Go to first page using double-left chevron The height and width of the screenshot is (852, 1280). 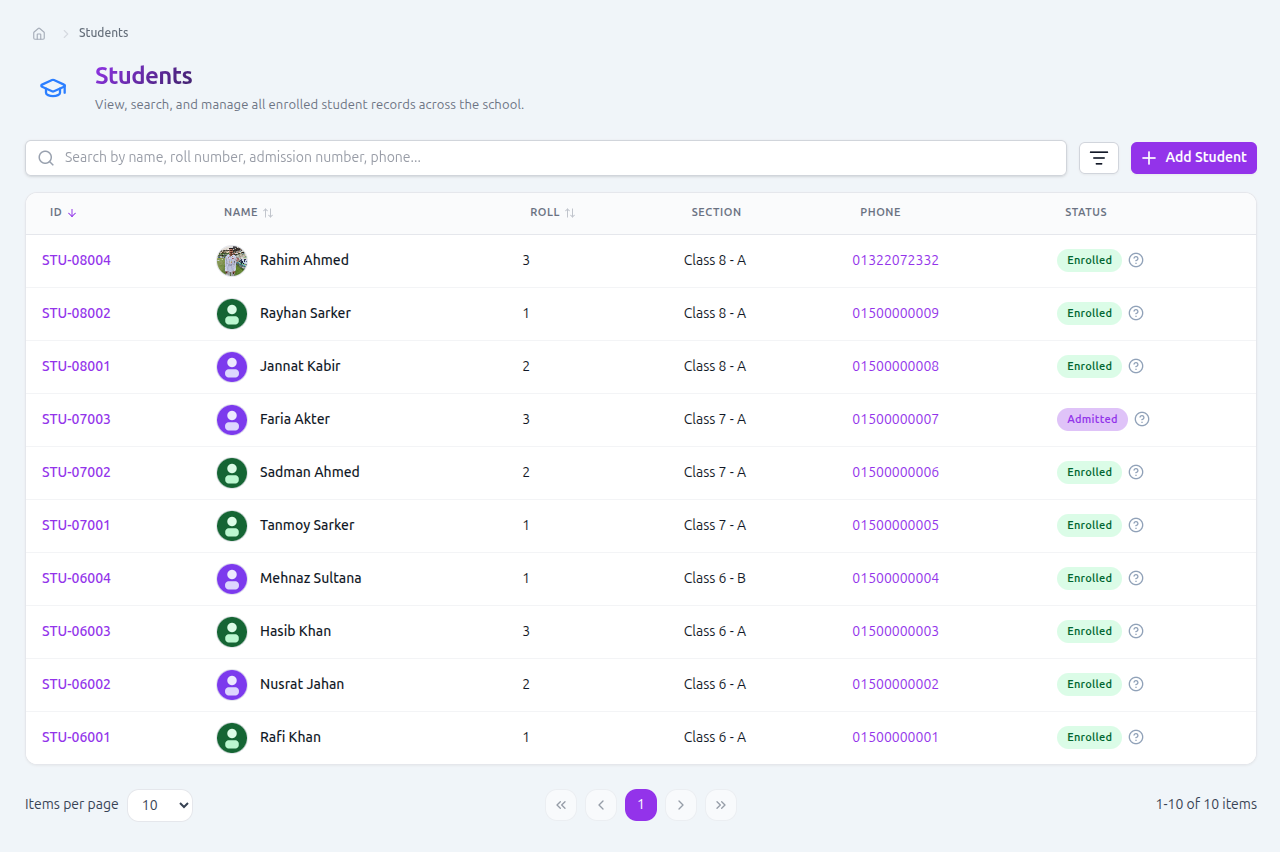tap(561, 805)
